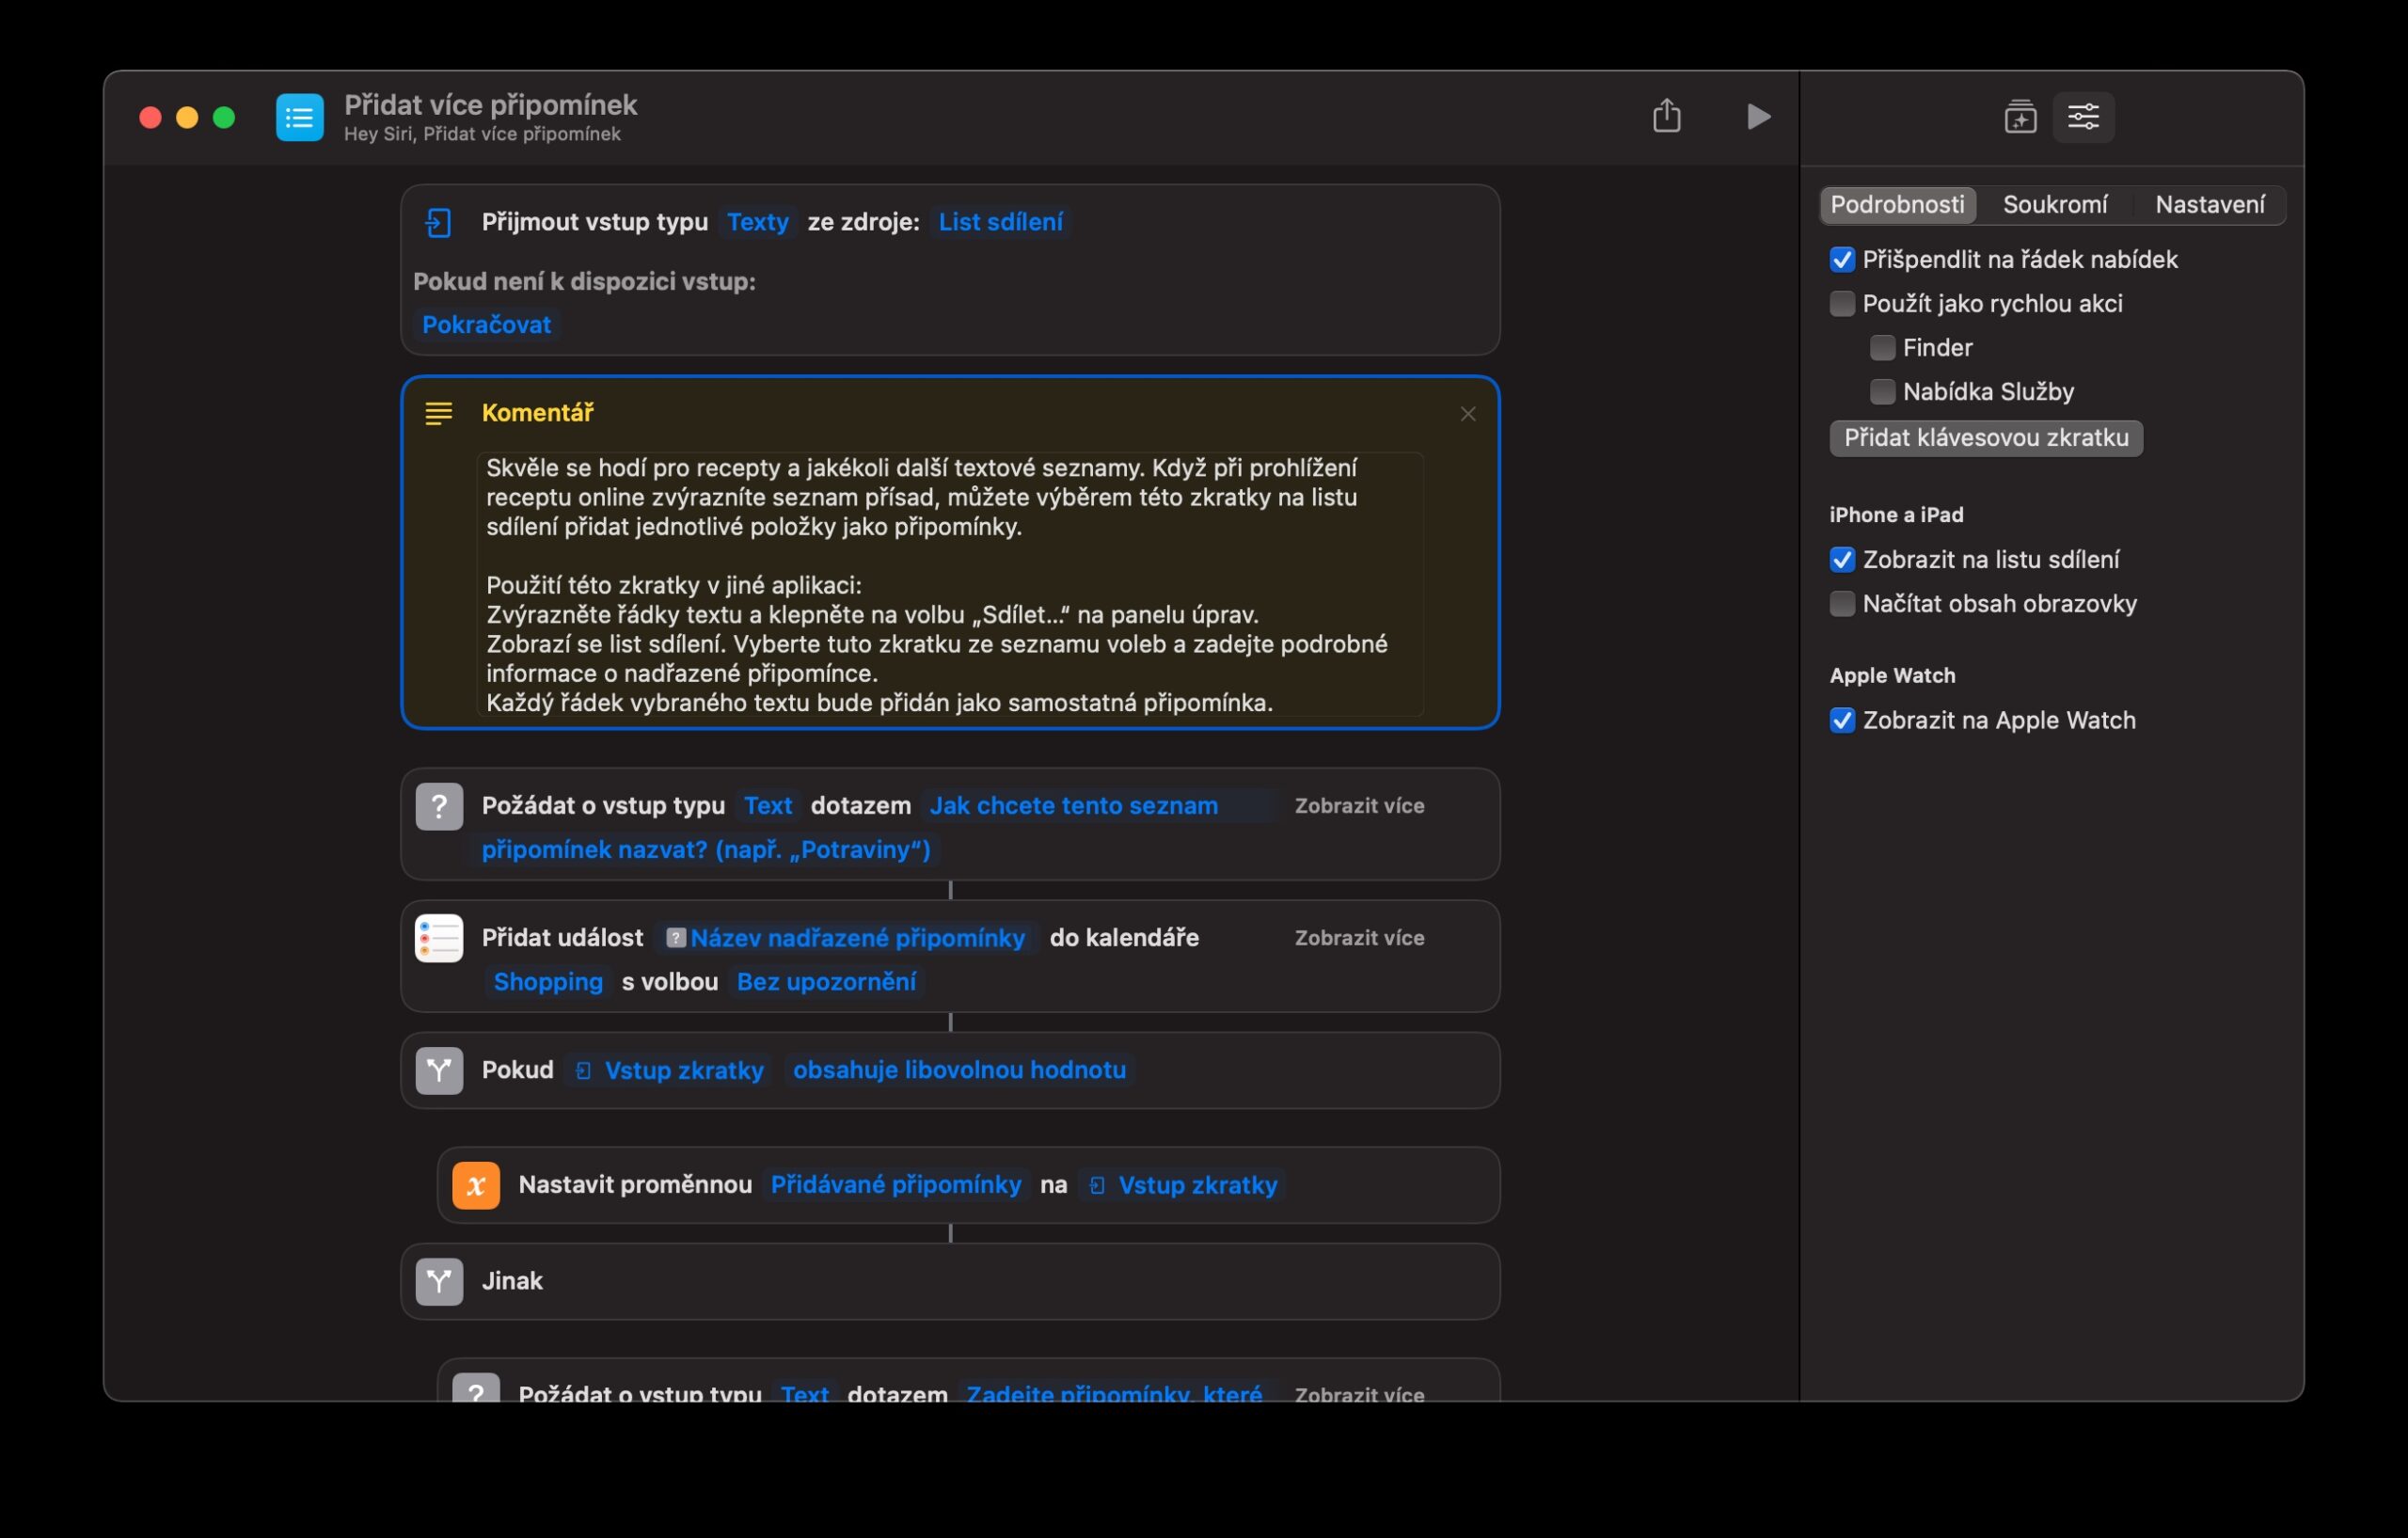Click the Jinak branch icon
2408x1538 pixels.
439,1281
